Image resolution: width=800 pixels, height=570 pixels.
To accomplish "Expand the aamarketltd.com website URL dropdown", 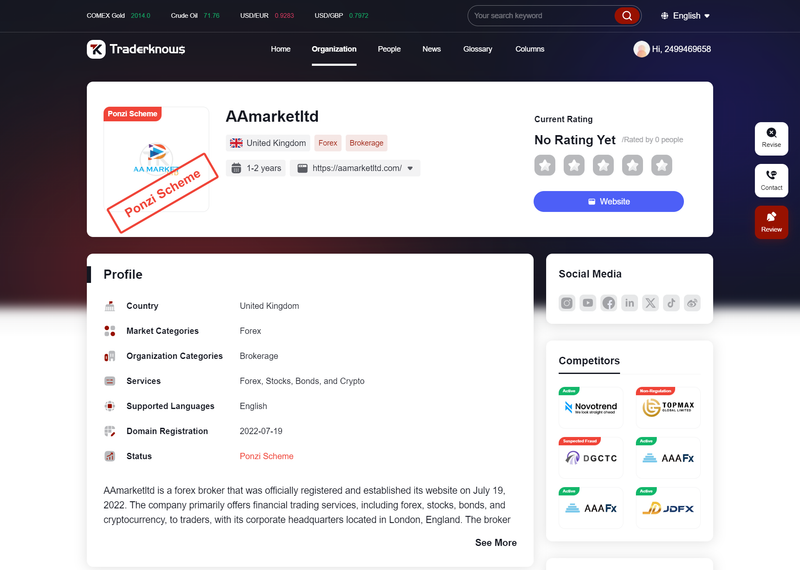I will [410, 168].
